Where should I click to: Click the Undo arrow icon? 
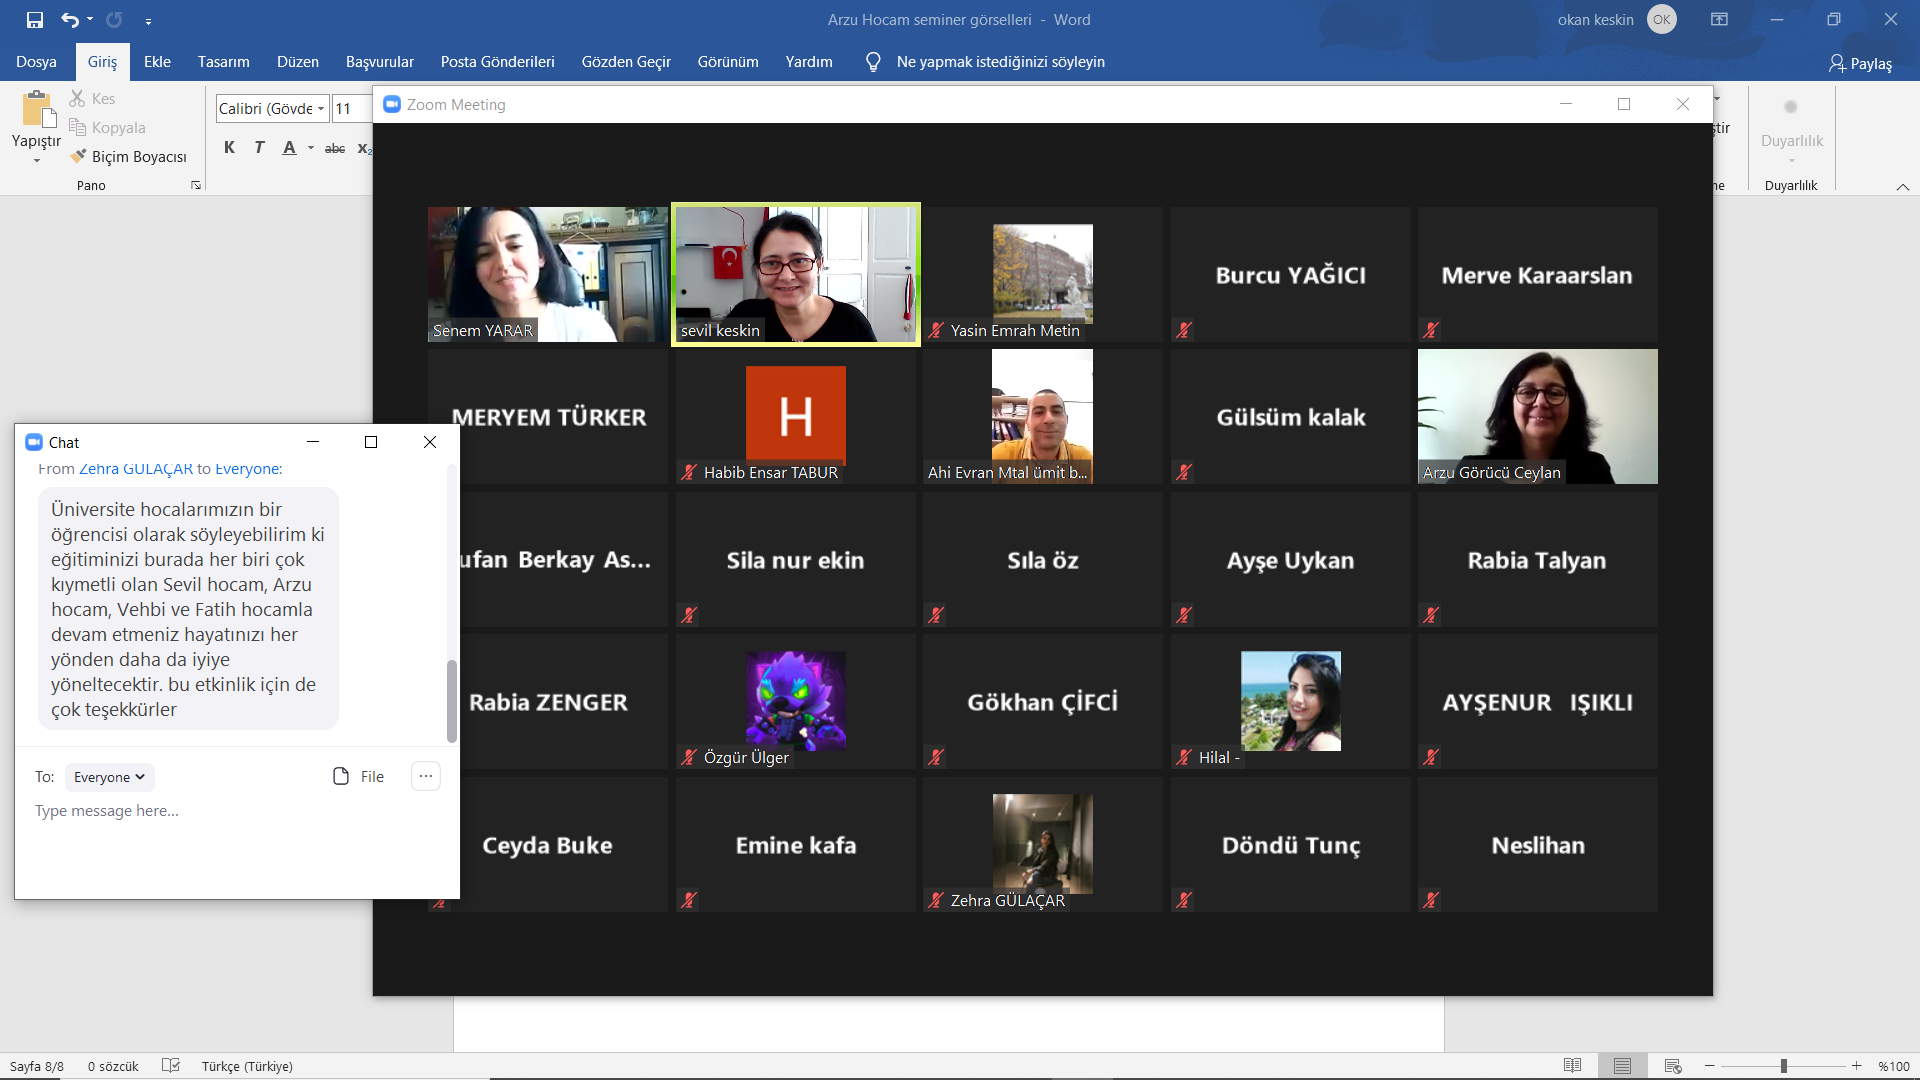[x=69, y=20]
